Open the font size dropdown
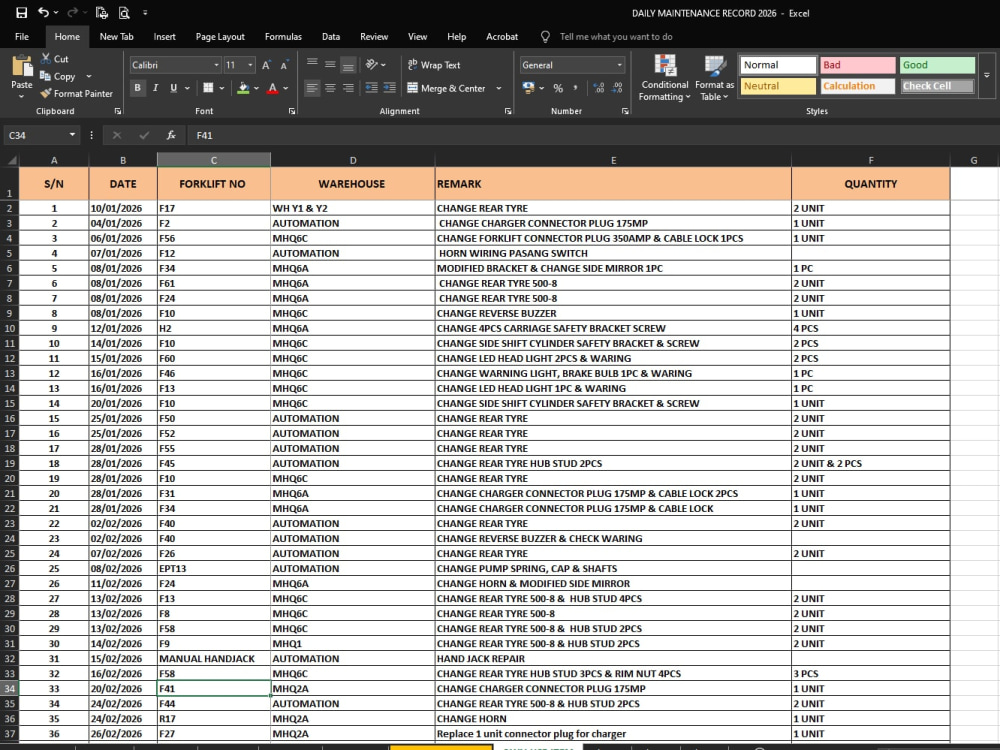 (x=250, y=65)
